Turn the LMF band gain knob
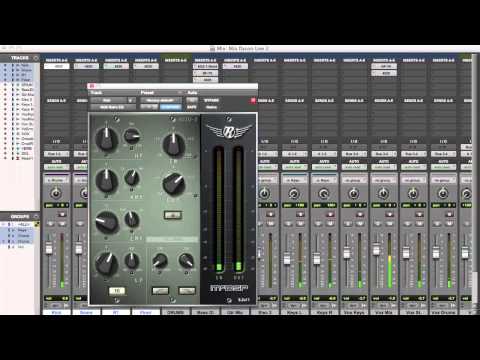This screenshot has height=360, width=480. [x=107, y=222]
